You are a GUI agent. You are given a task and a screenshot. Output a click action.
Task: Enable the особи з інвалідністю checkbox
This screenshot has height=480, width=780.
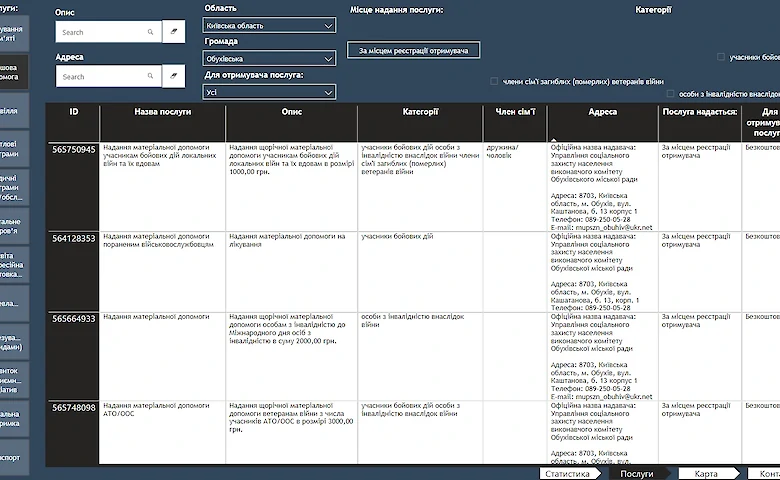(x=671, y=94)
